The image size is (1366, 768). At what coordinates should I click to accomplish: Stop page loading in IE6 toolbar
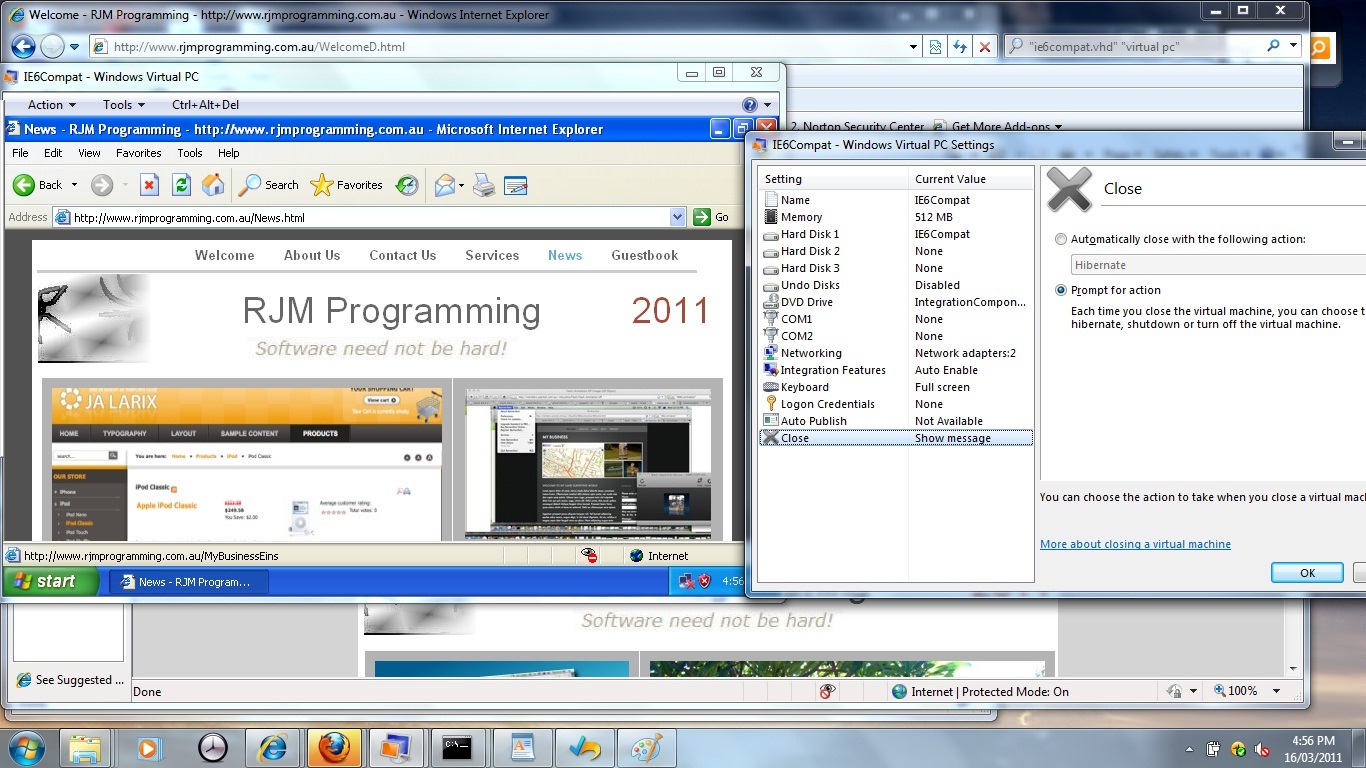point(149,185)
